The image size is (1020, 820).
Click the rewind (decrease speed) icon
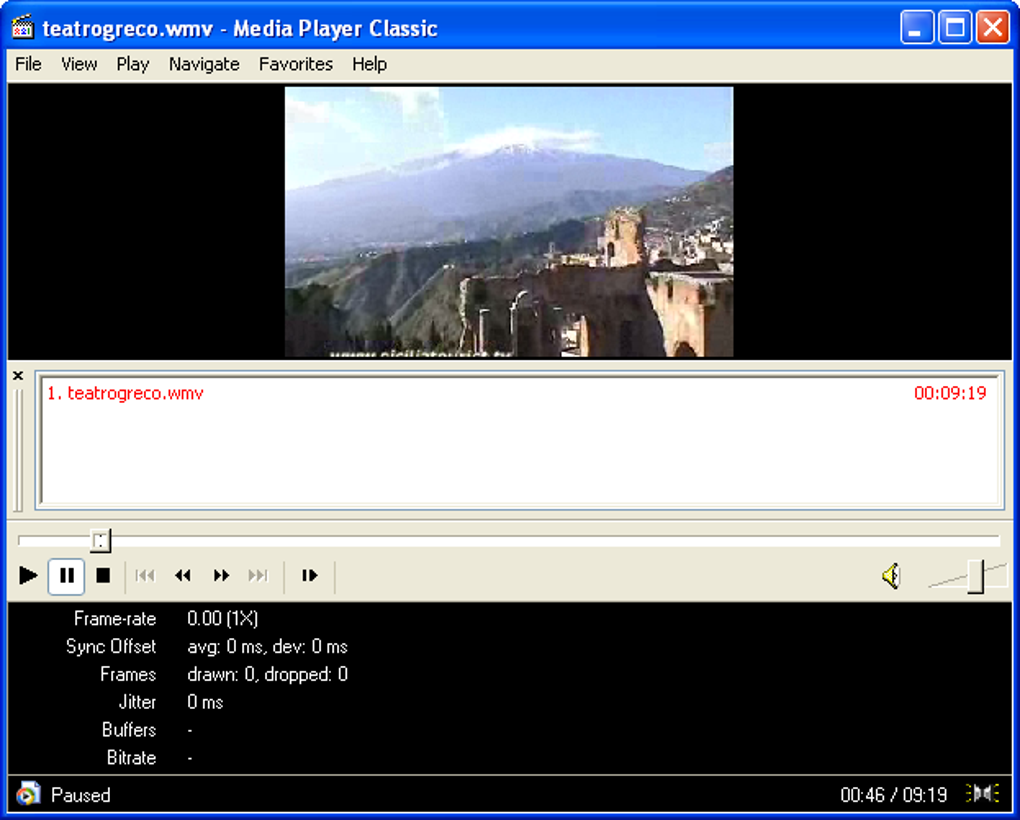[x=183, y=576]
